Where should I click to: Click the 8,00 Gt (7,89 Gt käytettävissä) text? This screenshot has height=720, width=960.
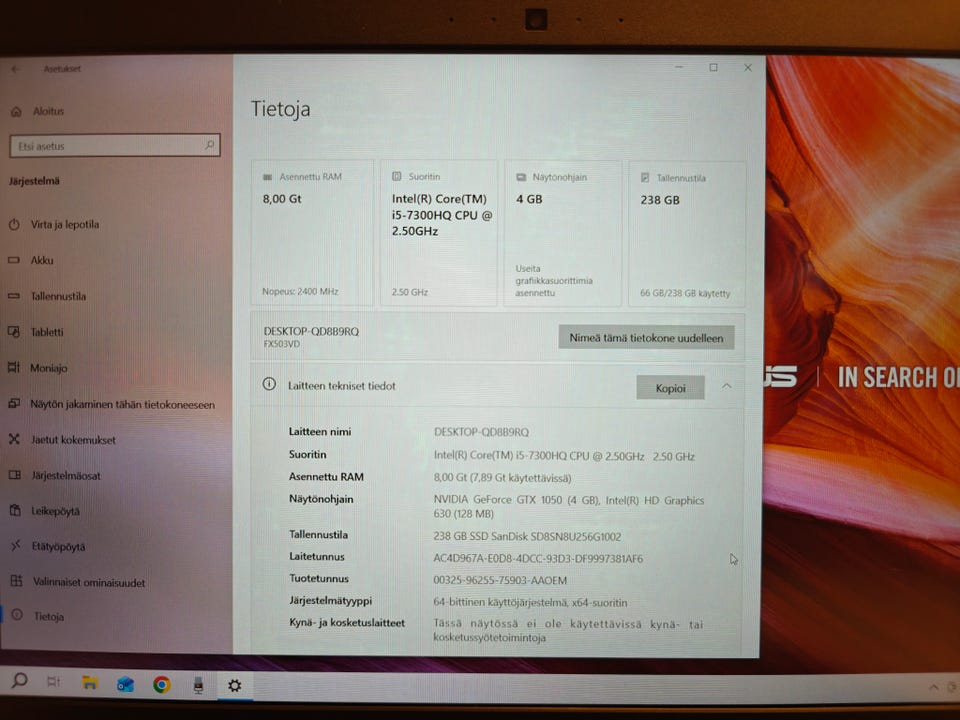[x=502, y=478]
